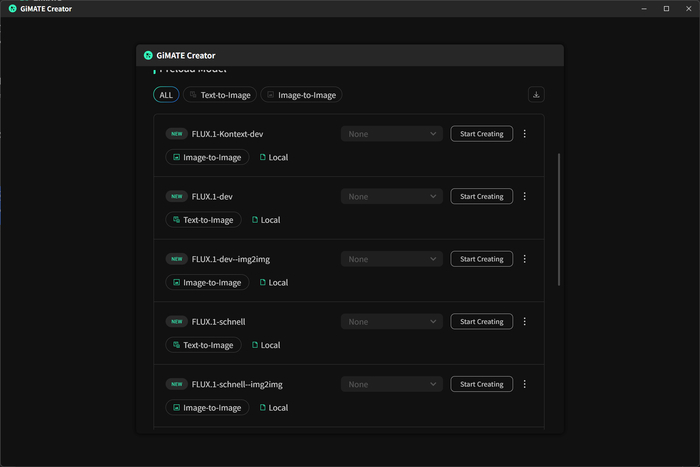Start Creating with FLUX.1-Kontext-dev
This screenshot has width=700, height=467.
pos(481,133)
